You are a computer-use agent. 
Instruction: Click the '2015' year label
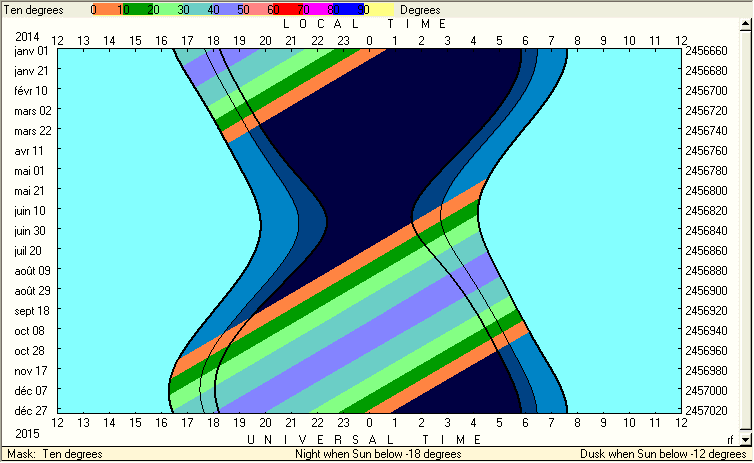pyautogui.click(x=27, y=433)
